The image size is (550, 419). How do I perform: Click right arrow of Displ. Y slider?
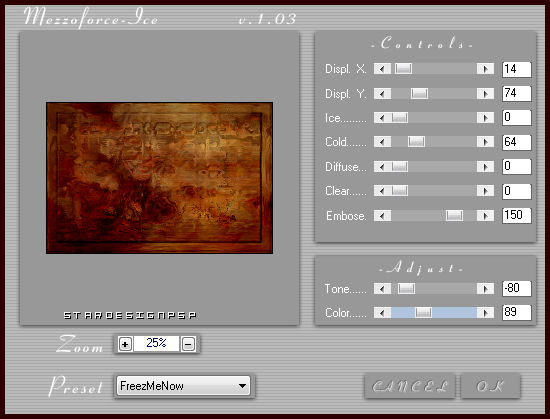[485, 94]
